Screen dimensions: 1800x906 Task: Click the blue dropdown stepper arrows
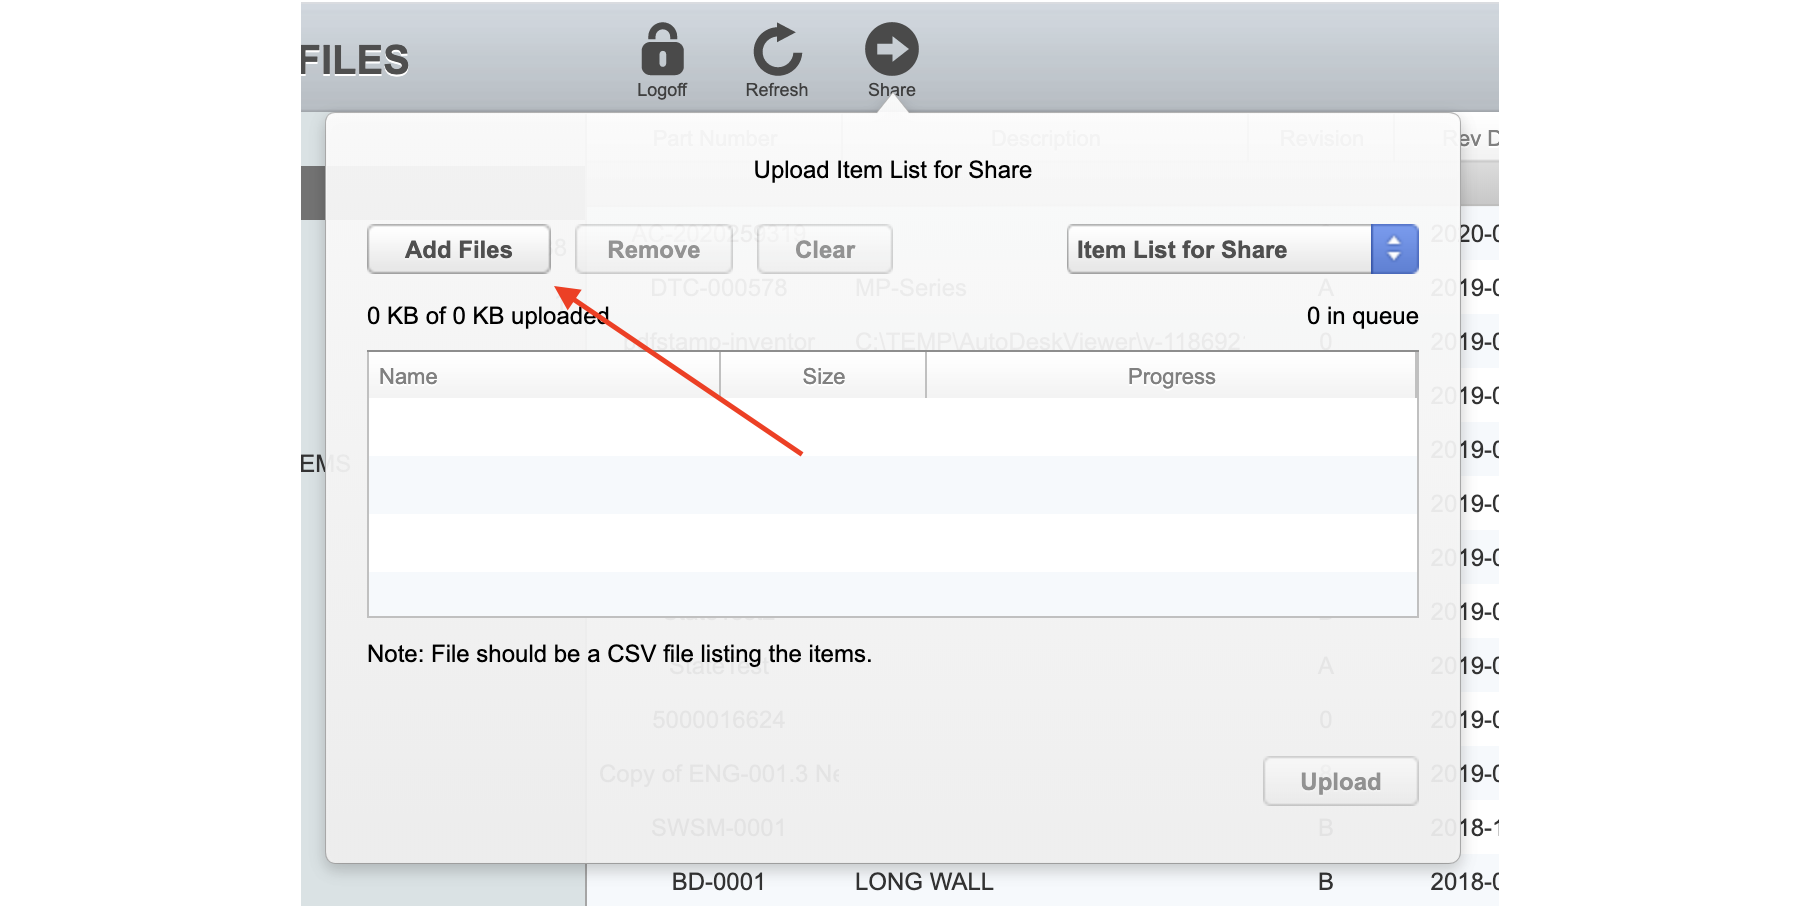click(x=1394, y=249)
